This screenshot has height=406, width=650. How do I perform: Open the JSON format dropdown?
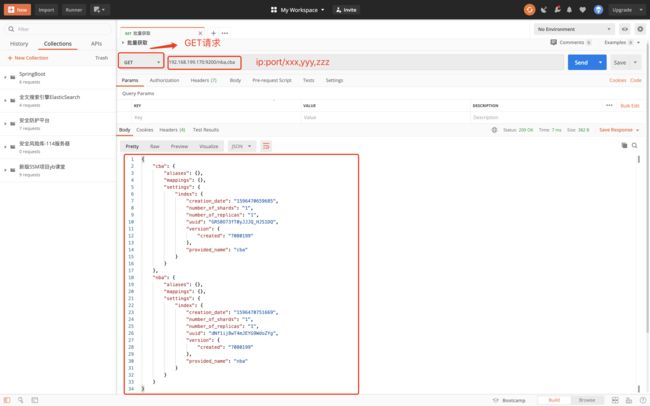242,146
